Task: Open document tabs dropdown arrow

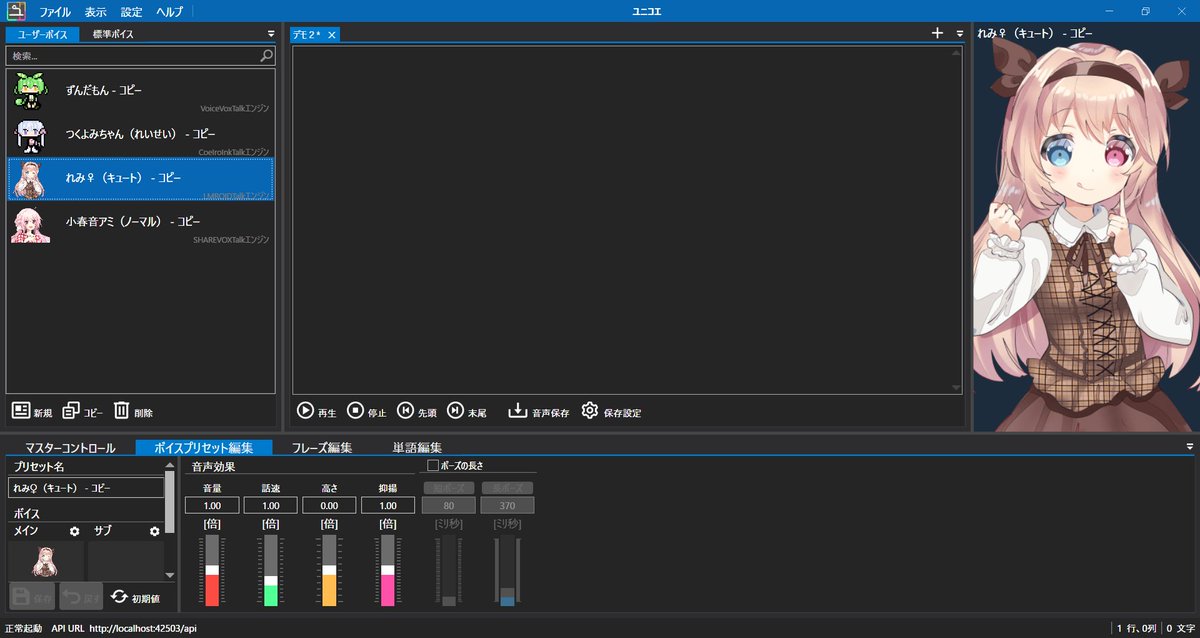Action: tap(960, 34)
